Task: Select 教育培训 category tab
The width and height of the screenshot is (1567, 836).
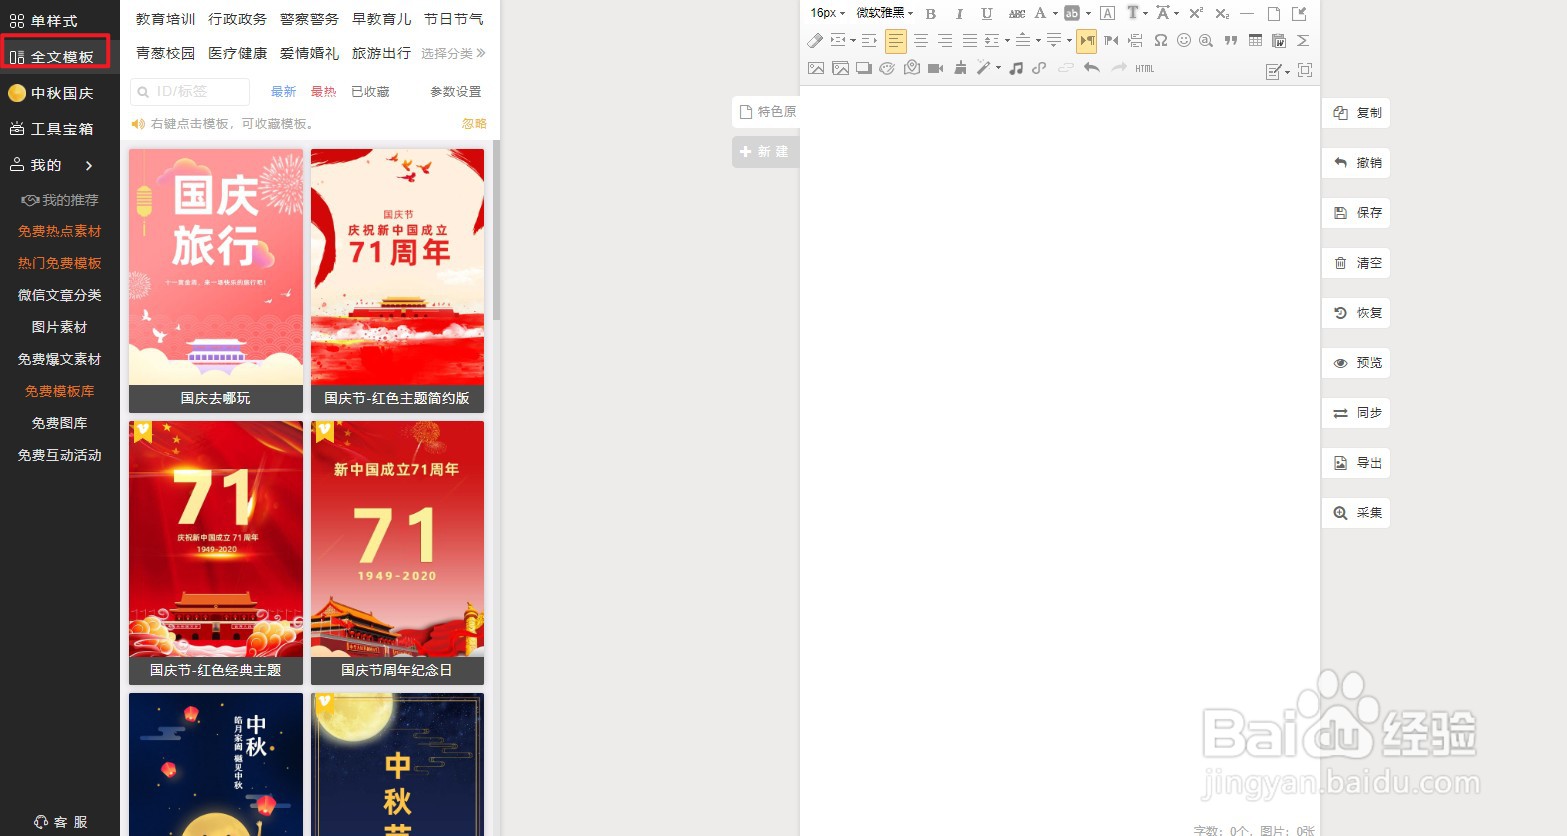Action: 166,19
